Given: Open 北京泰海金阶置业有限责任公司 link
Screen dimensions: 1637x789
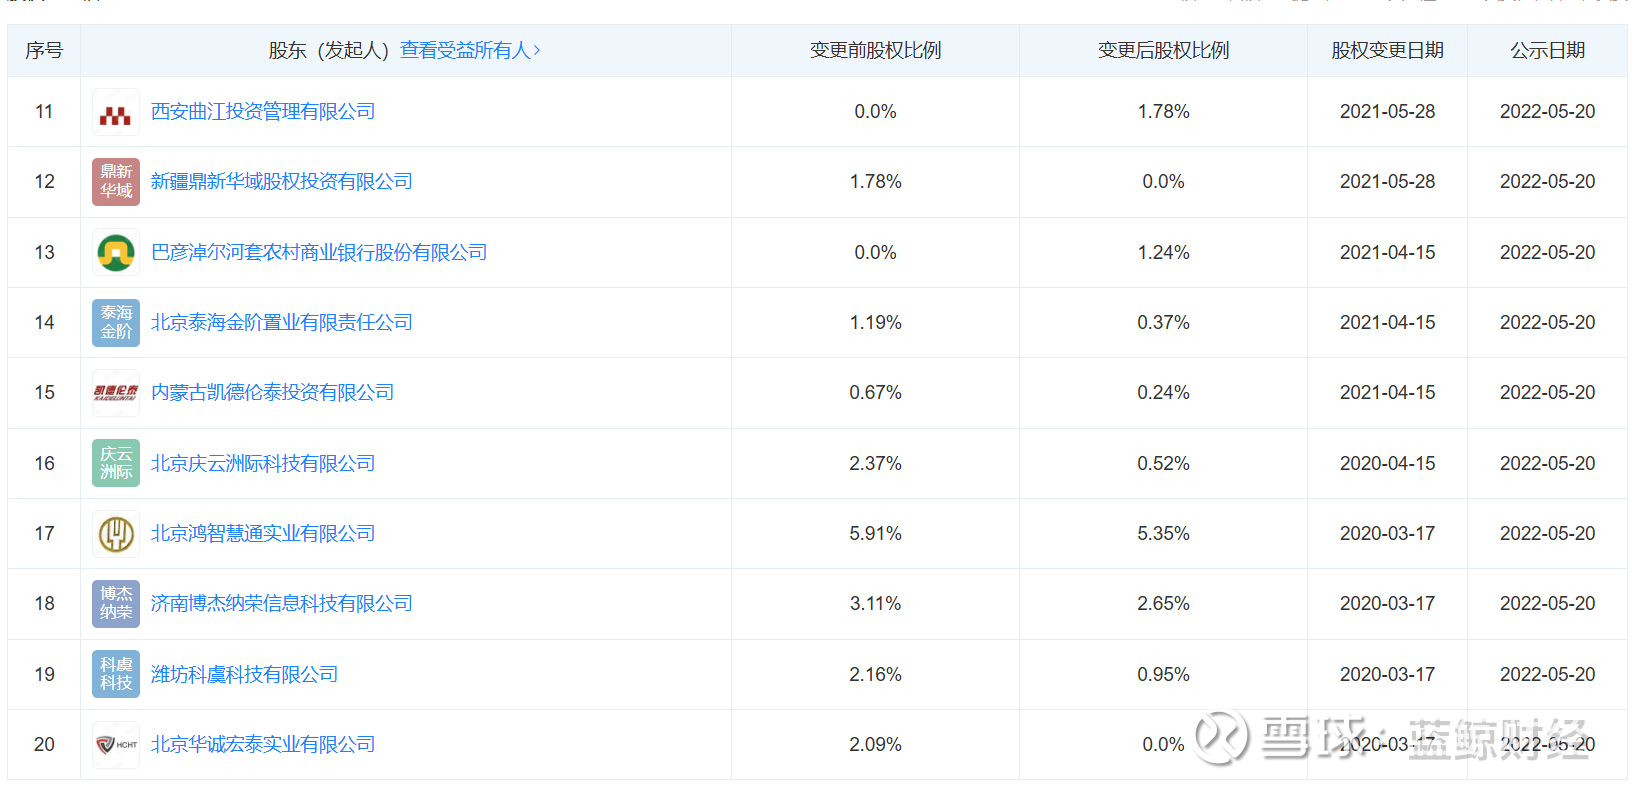Looking at the screenshot, I should [x=281, y=323].
